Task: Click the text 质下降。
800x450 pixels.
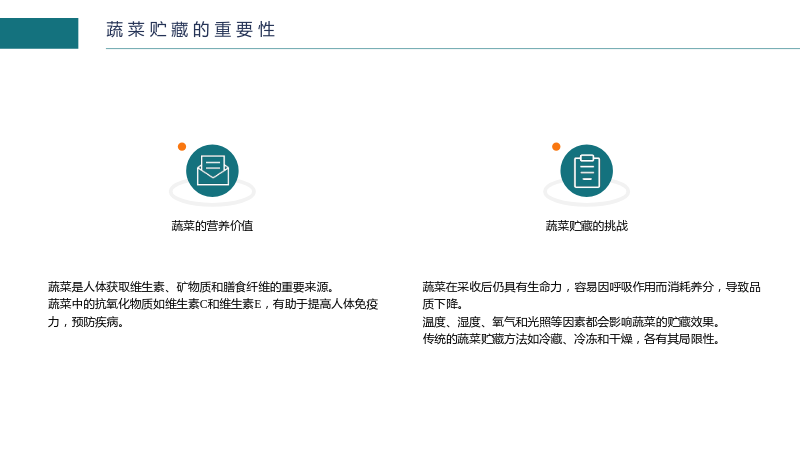Action: [442, 304]
